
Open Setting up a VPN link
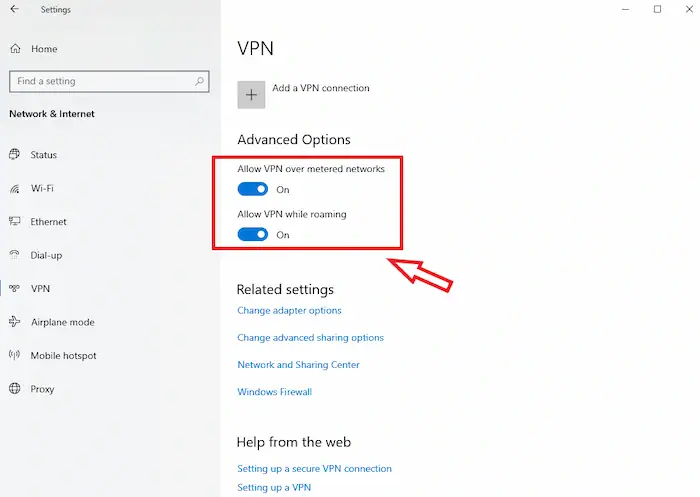coord(274,487)
